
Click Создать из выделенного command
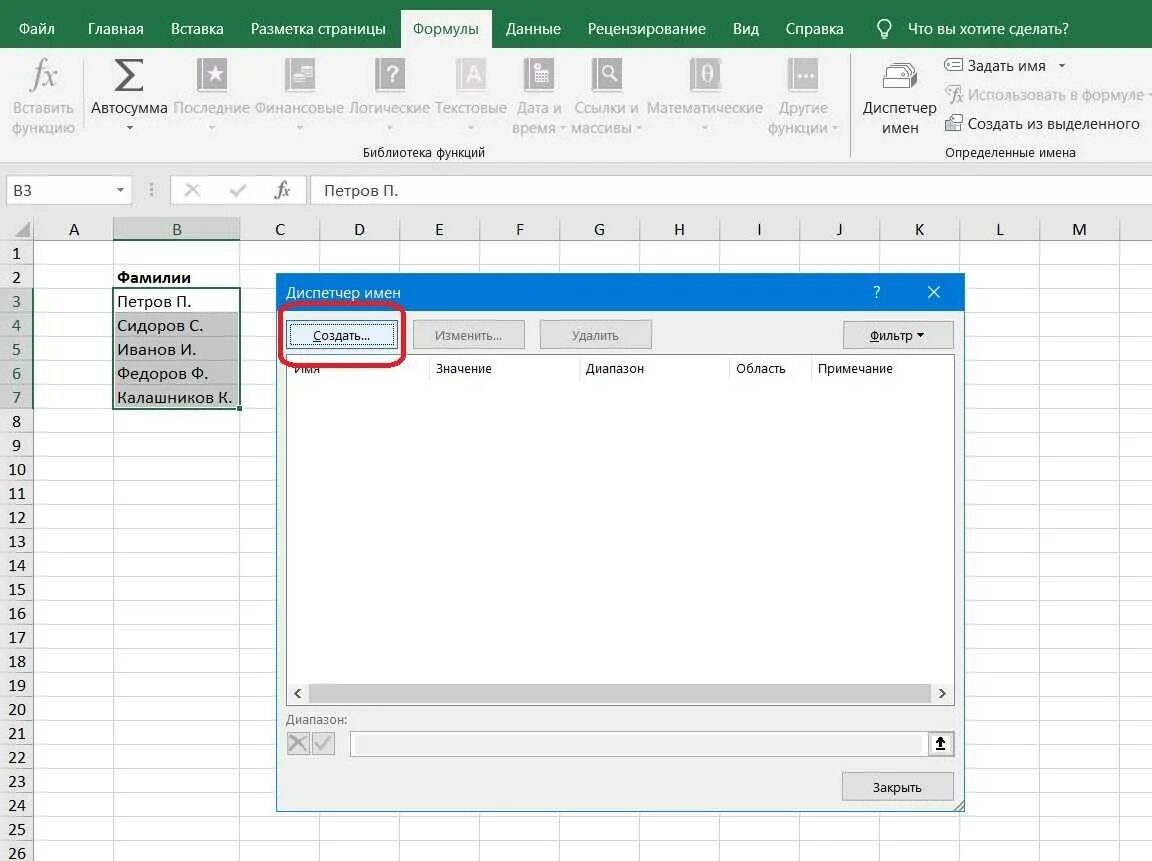tap(1042, 123)
